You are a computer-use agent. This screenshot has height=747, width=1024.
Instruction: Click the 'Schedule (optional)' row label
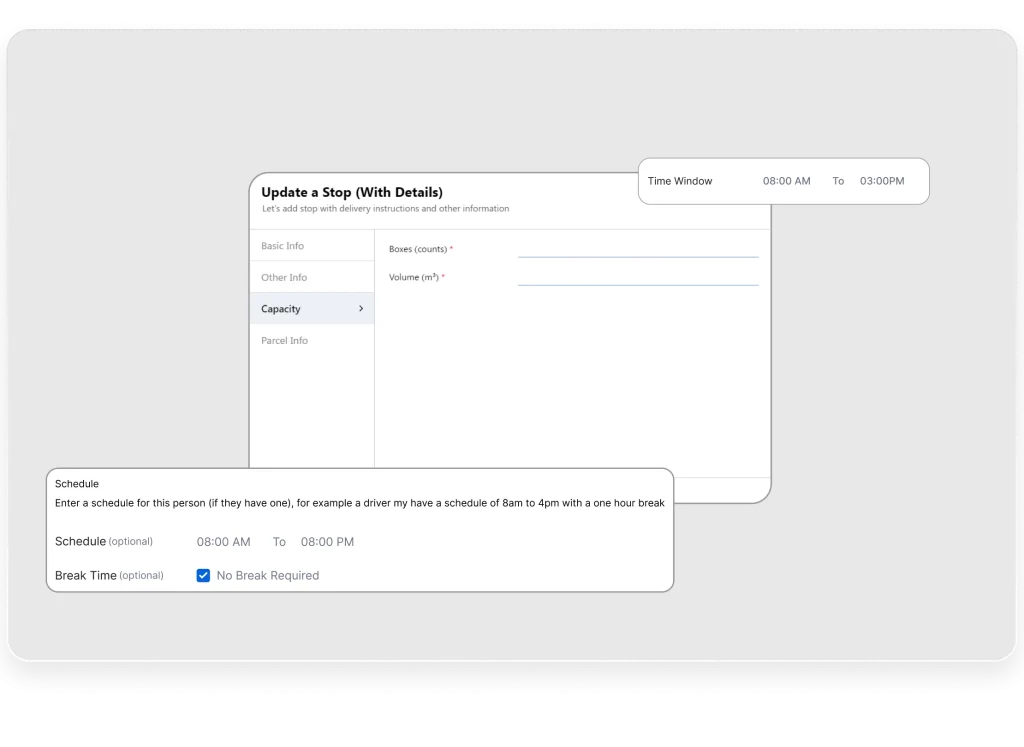point(104,541)
